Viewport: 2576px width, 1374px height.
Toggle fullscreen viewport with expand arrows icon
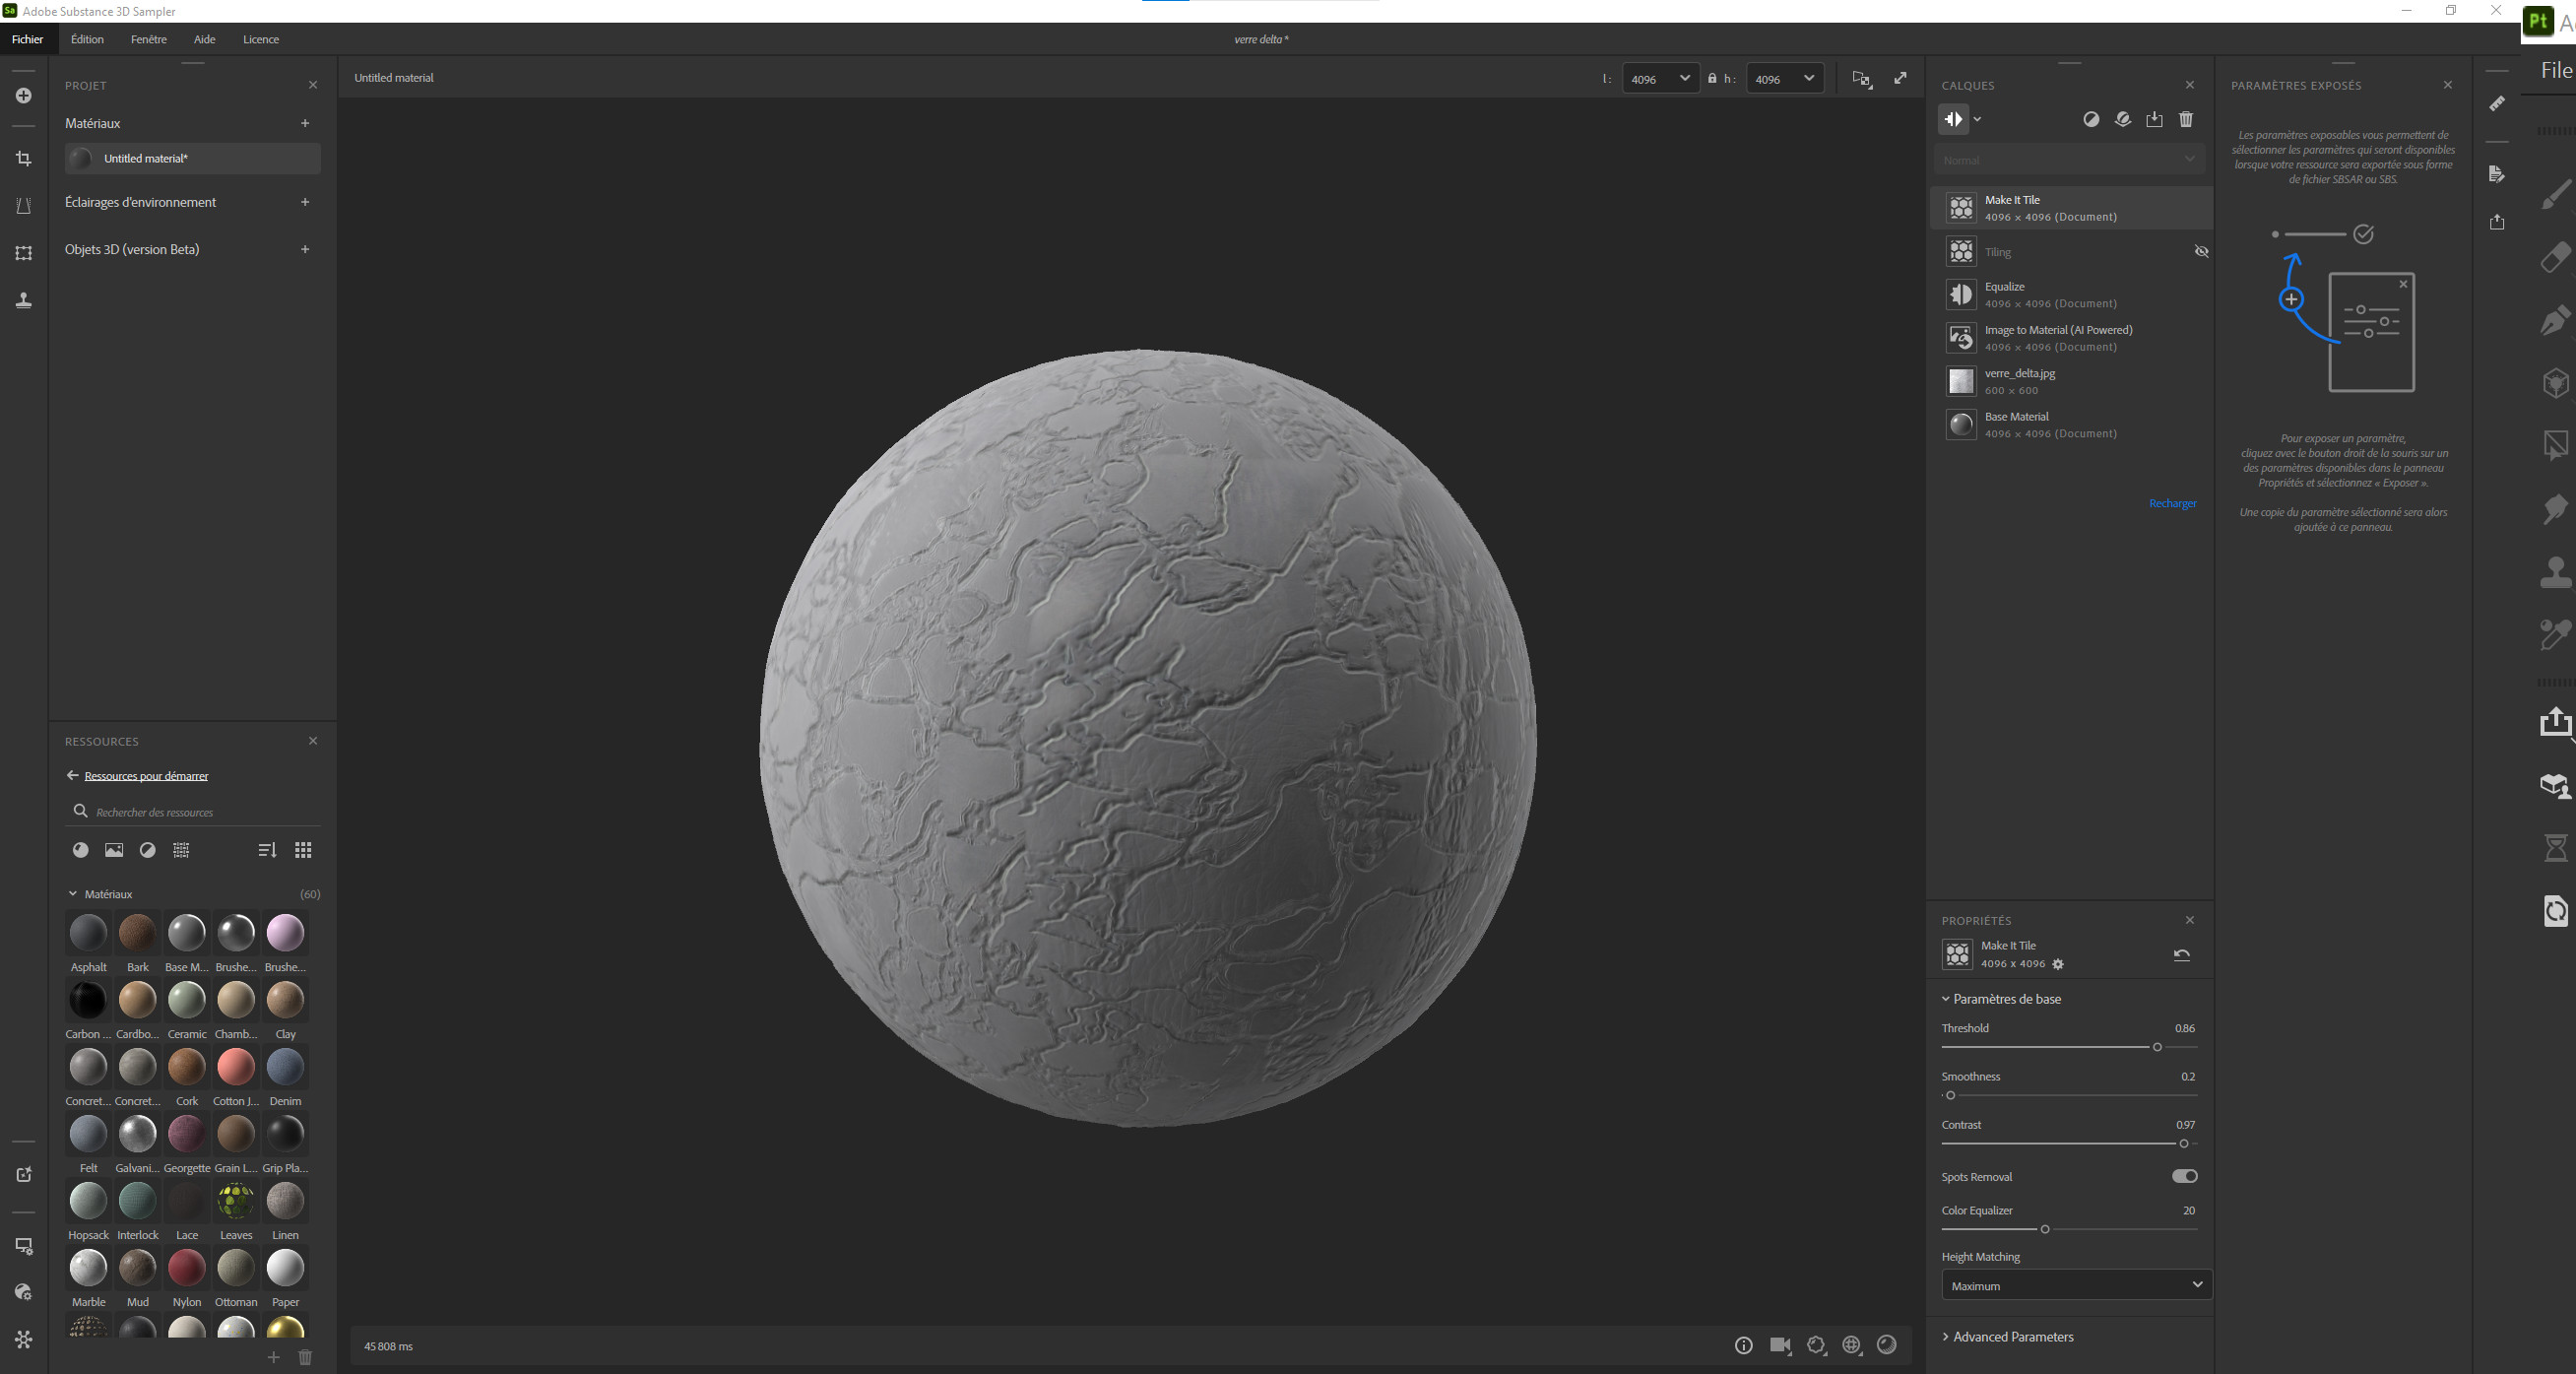(1900, 78)
